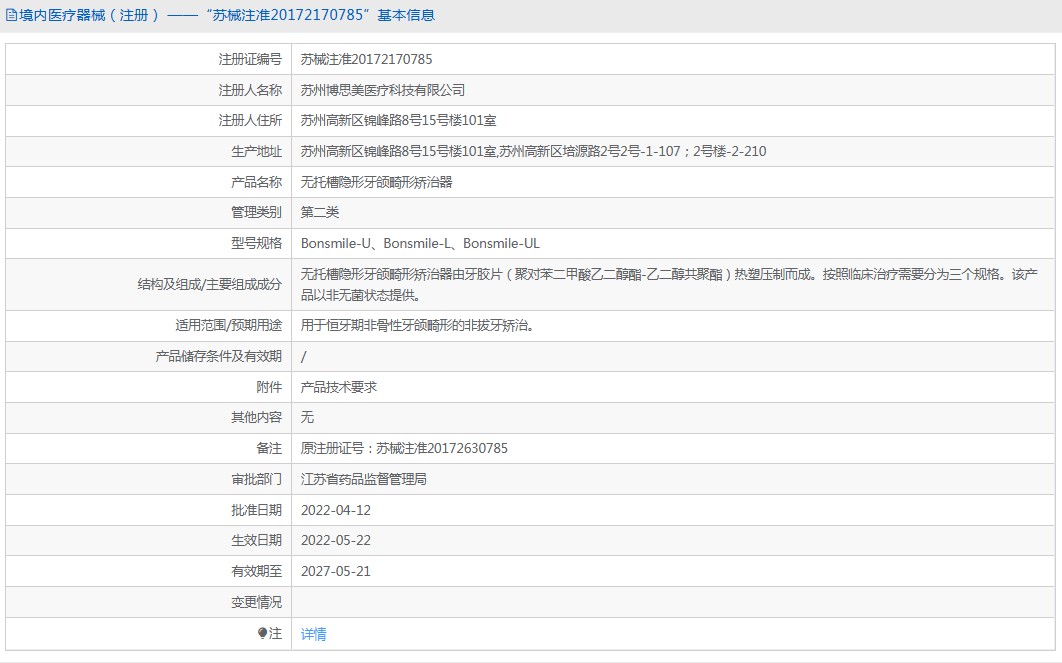Click effective date 2022-05-22
The width and height of the screenshot is (1062, 663).
[x=335, y=540]
